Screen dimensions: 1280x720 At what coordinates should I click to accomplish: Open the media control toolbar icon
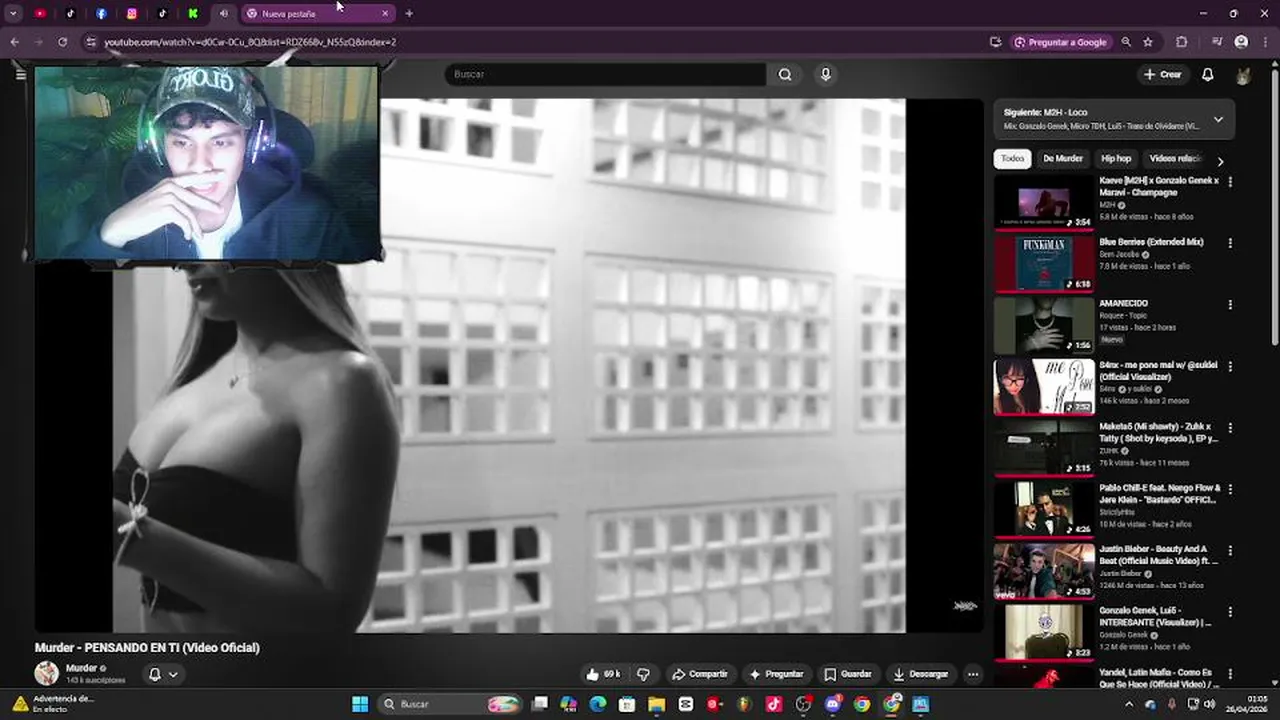(1216, 42)
